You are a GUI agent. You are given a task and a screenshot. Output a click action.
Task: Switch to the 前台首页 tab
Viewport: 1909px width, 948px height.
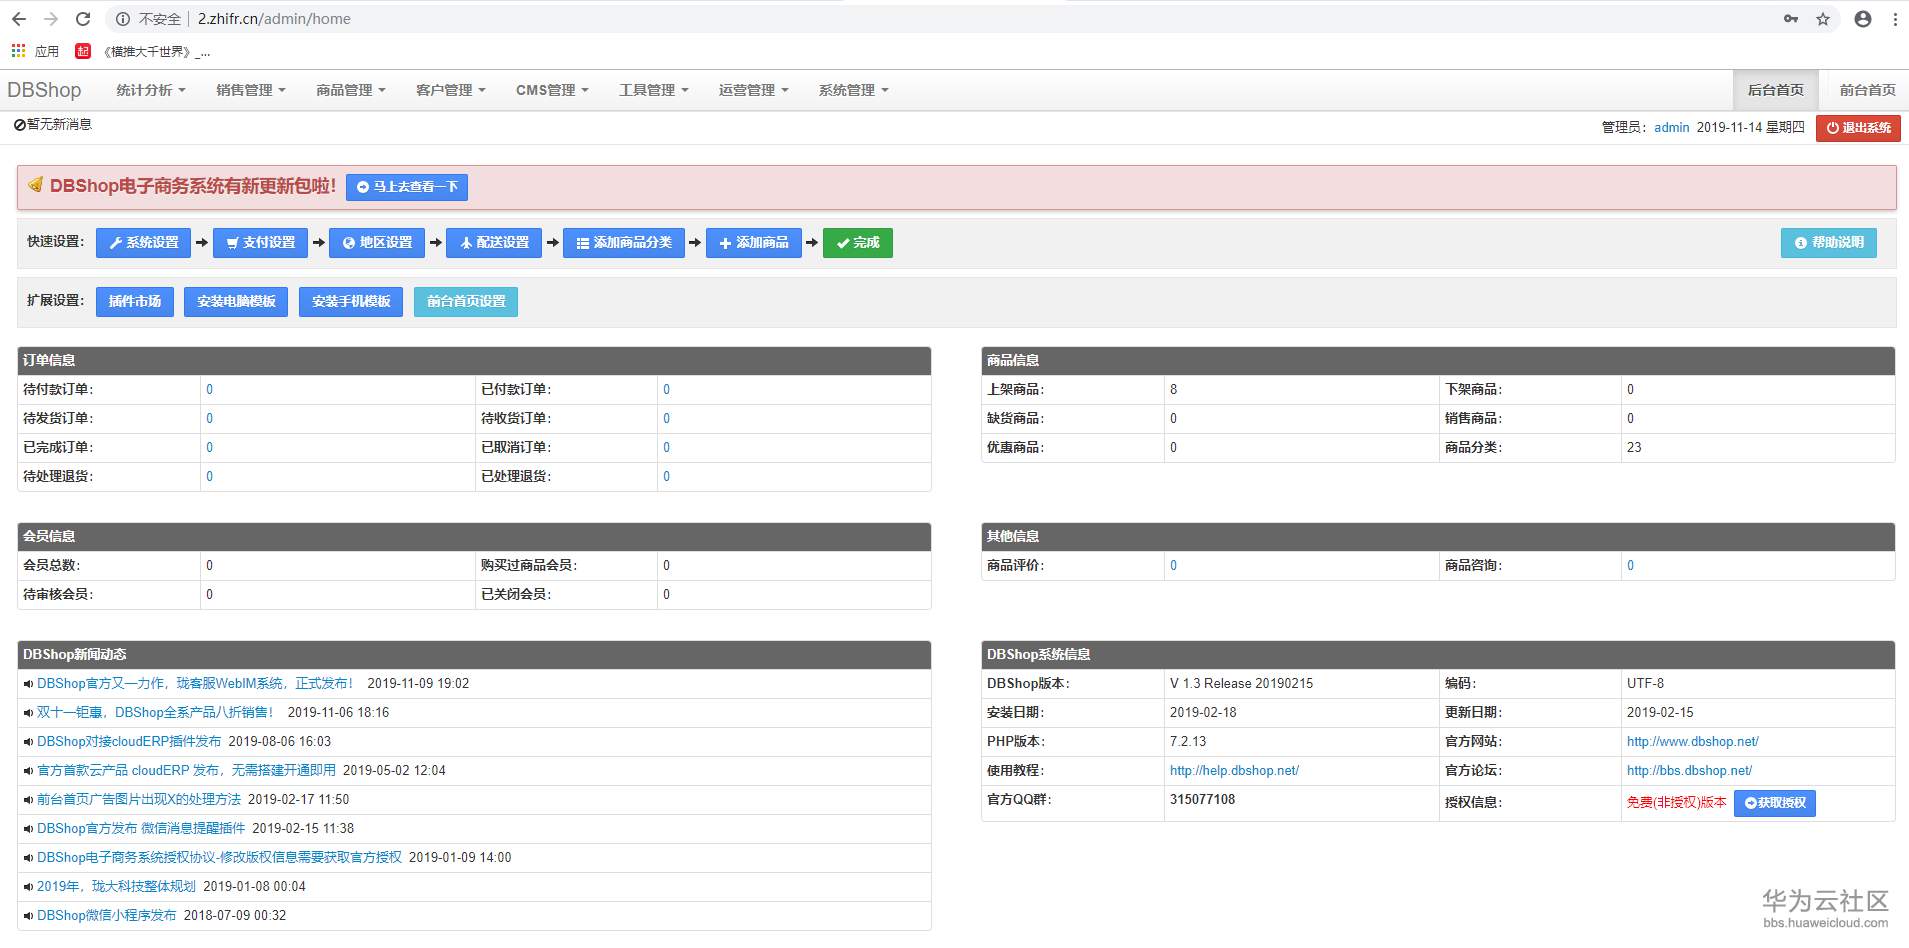point(1868,90)
